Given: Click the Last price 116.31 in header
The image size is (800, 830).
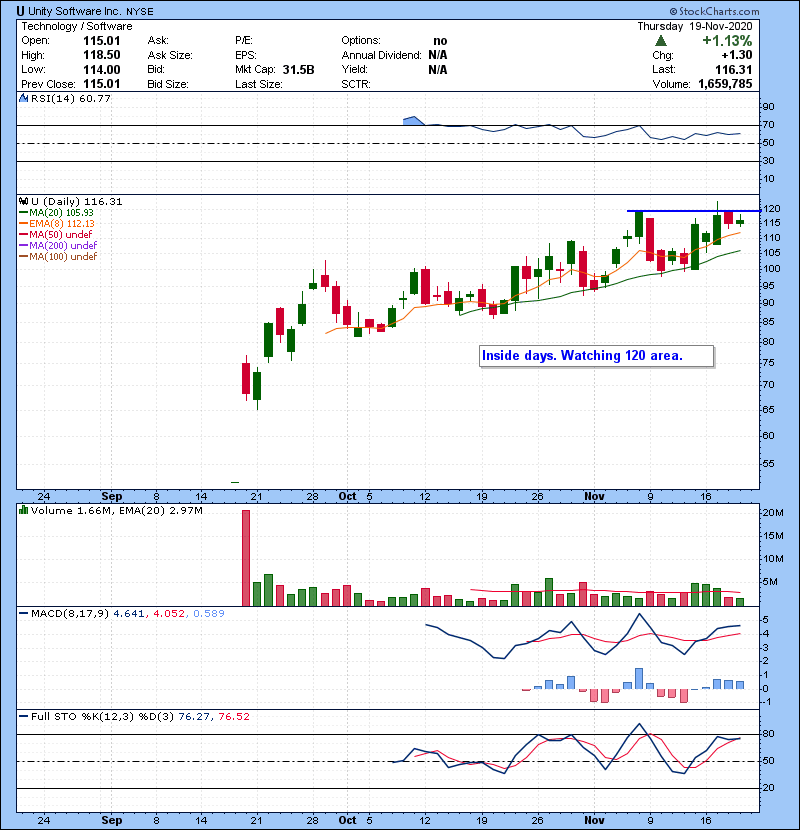Looking at the screenshot, I should coord(733,69).
